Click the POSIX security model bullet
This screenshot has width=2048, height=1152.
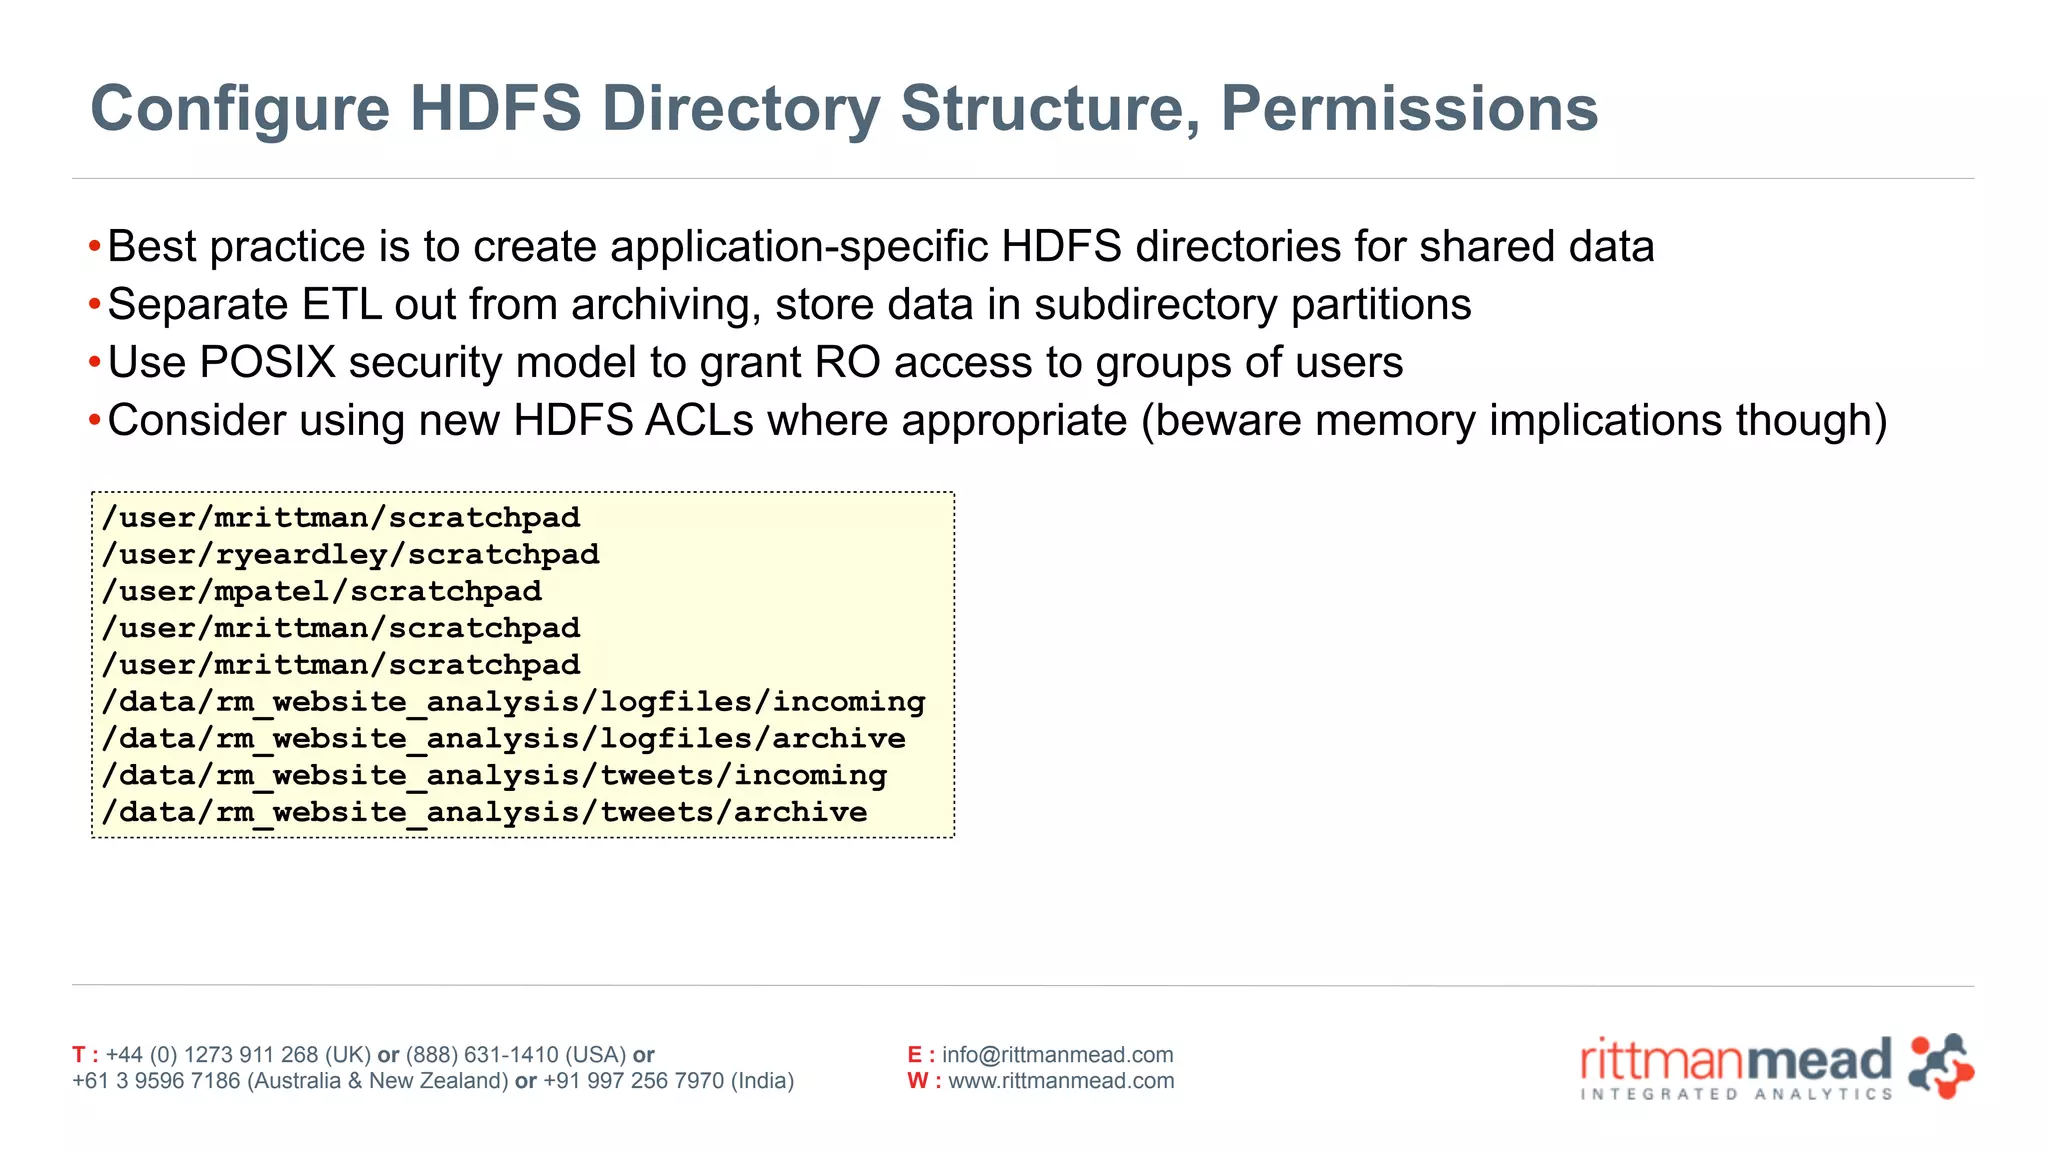[755, 363]
